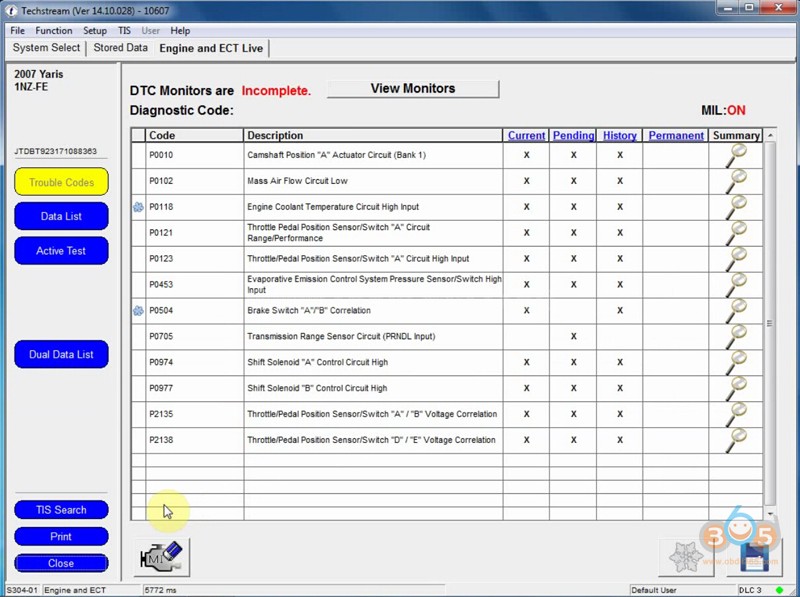Select code P0010 in the table

(x=161, y=155)
